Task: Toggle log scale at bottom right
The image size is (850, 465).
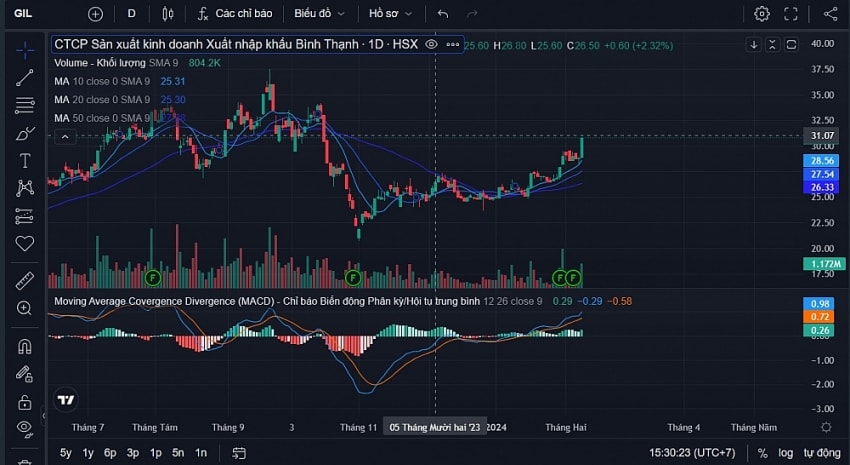Action: pos(785,453)
